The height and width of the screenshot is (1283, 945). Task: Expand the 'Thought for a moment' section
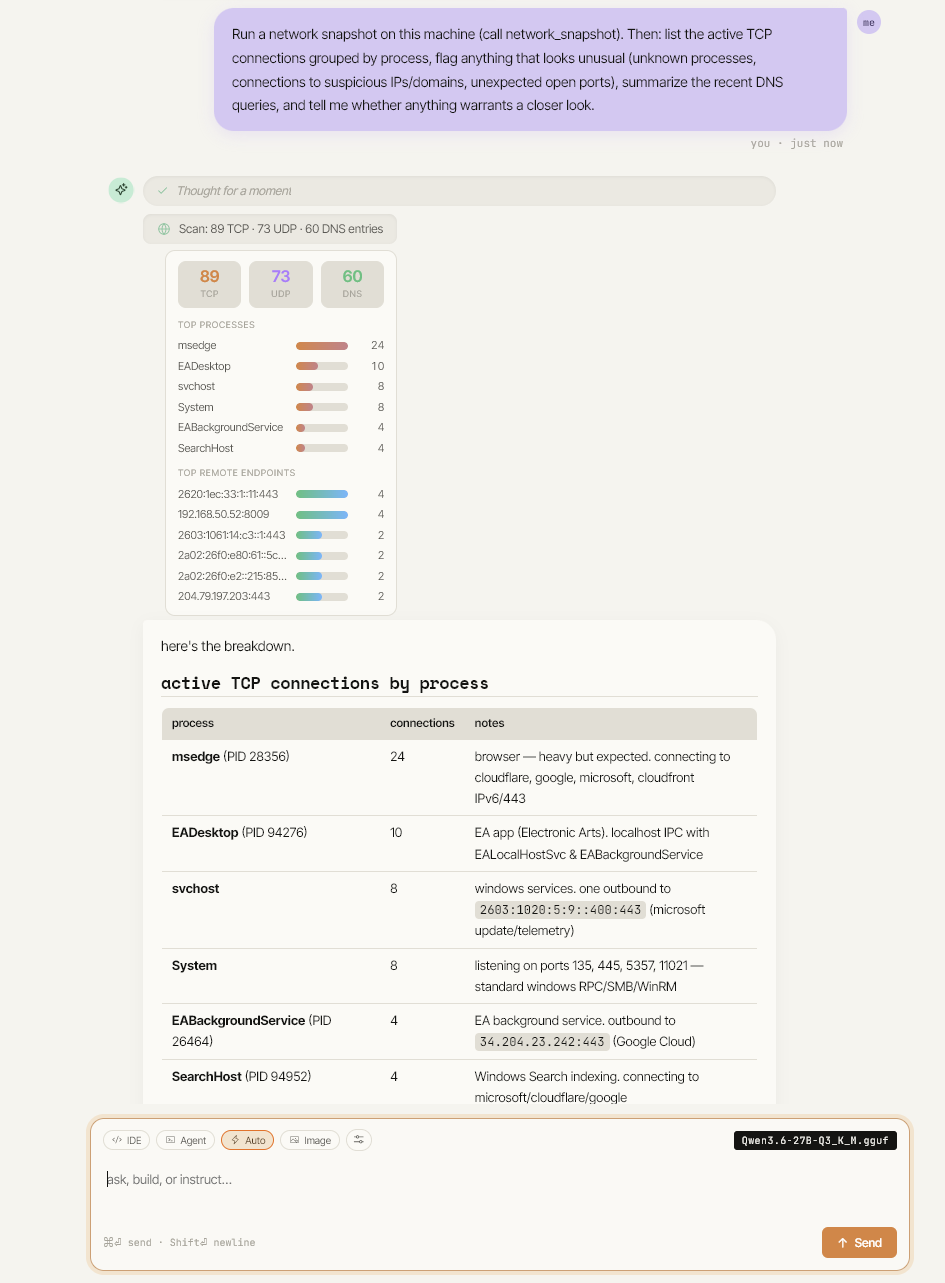pyautogui.click(x=459, y=191)
